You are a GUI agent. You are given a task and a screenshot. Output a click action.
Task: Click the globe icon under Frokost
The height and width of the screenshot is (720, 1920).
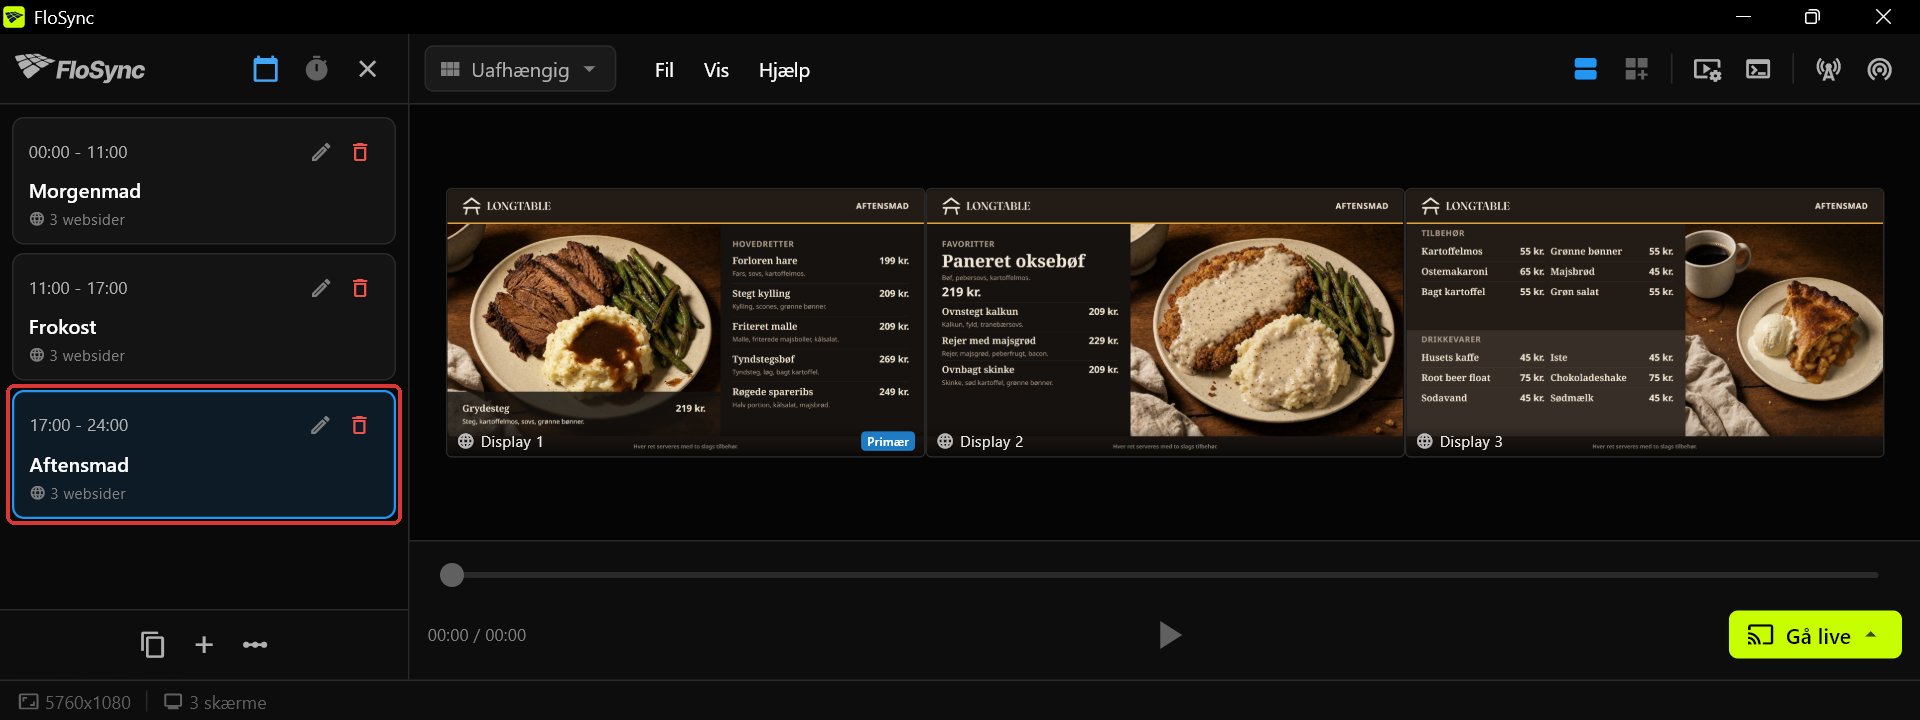pyautogui.click(x=37, y=355)
